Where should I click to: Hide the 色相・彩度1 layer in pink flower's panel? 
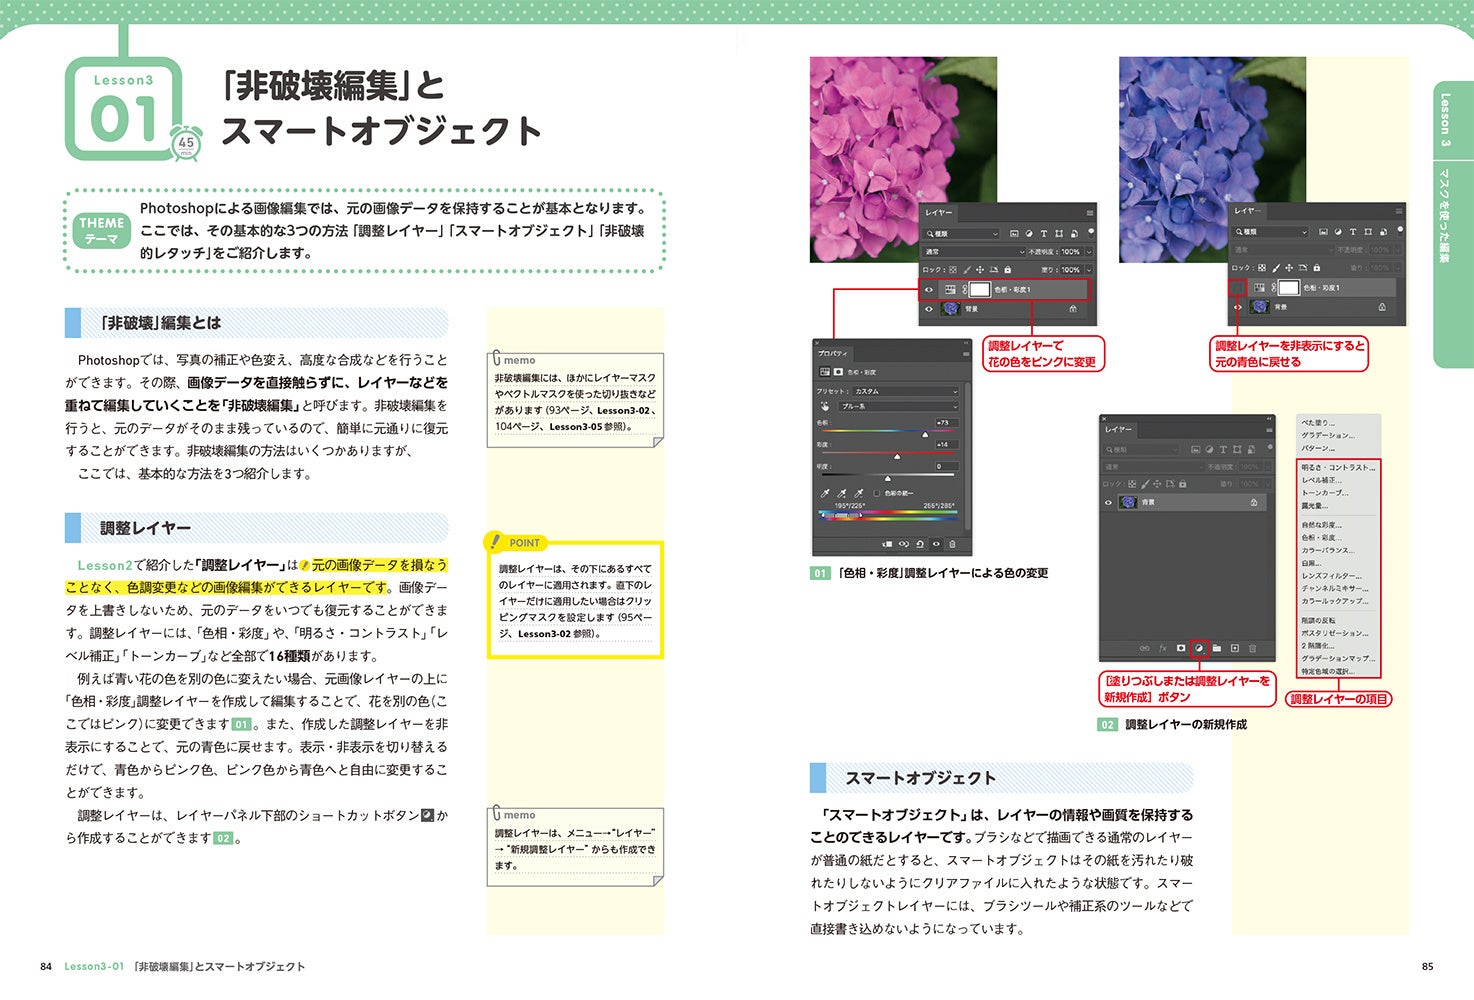pyautogui.click(x=929, y=290)
